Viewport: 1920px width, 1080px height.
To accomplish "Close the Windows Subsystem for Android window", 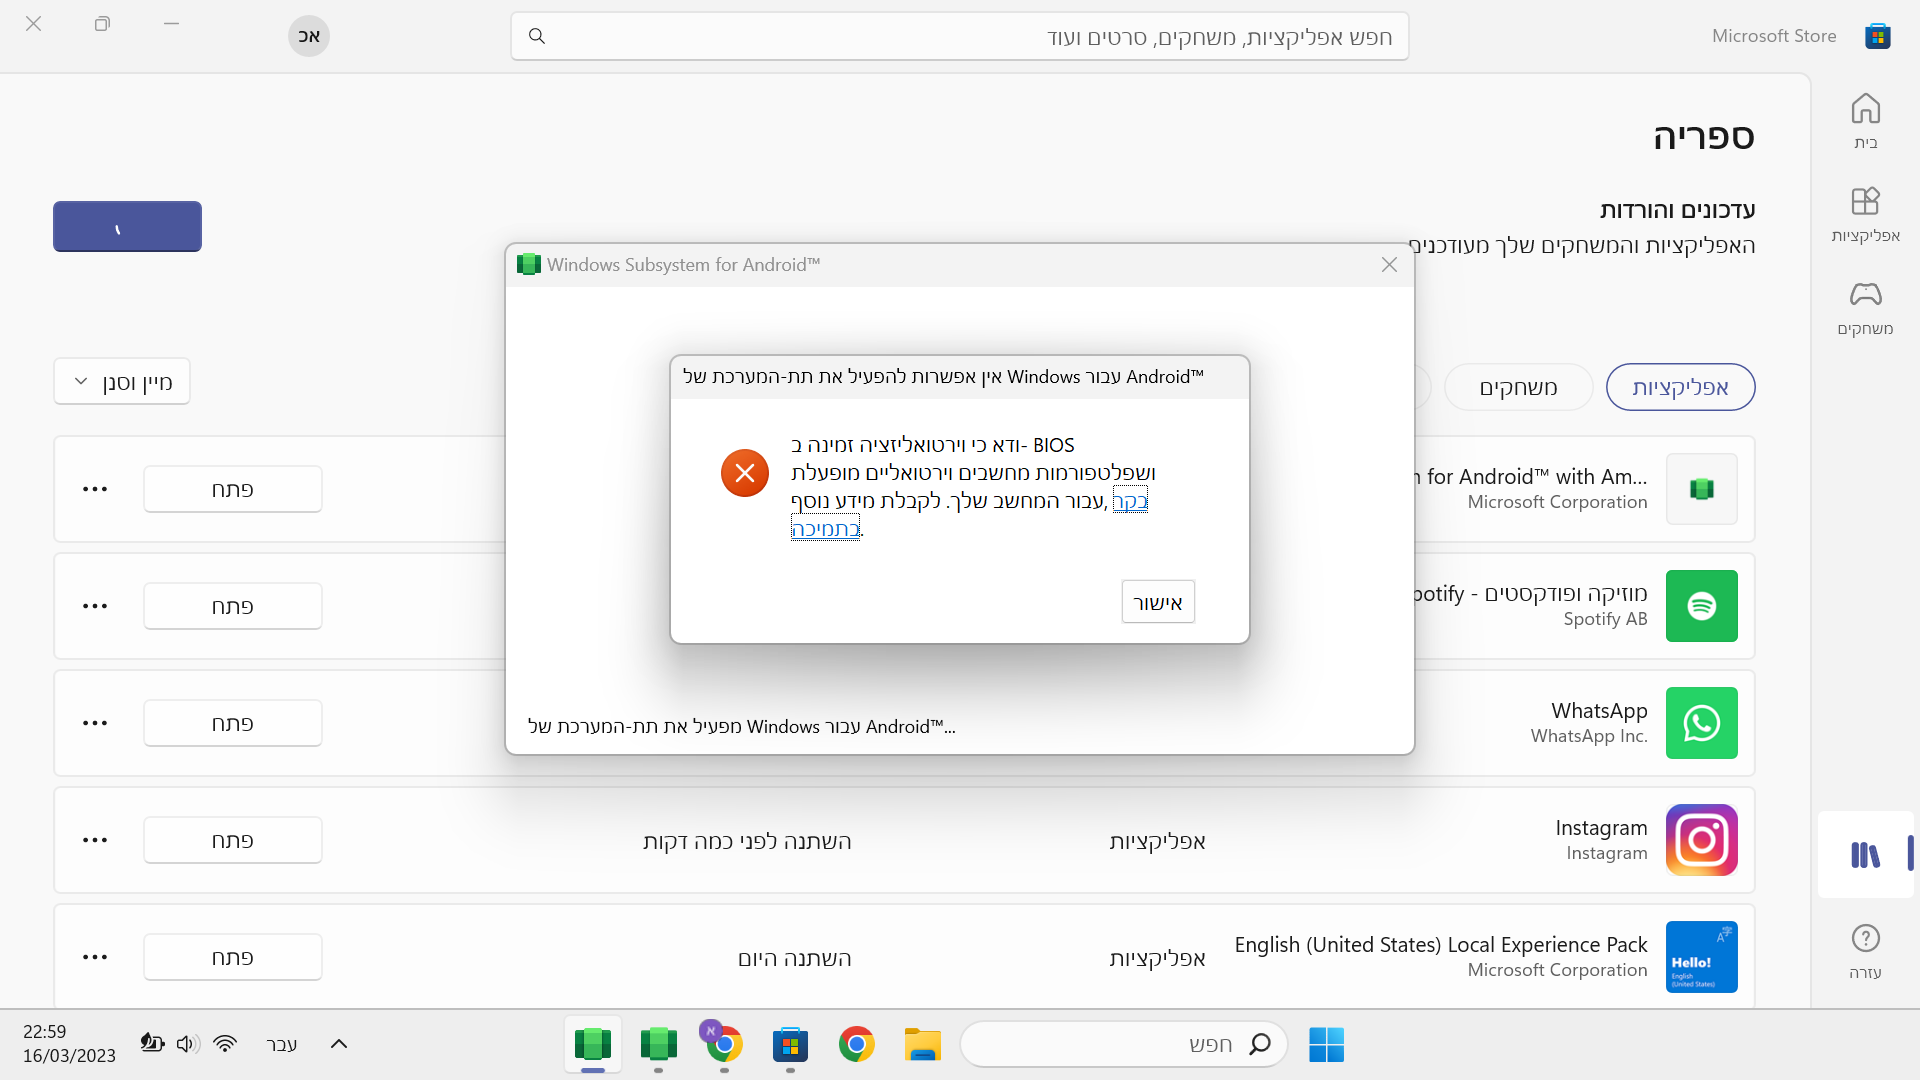I will tap(1389, 265).
